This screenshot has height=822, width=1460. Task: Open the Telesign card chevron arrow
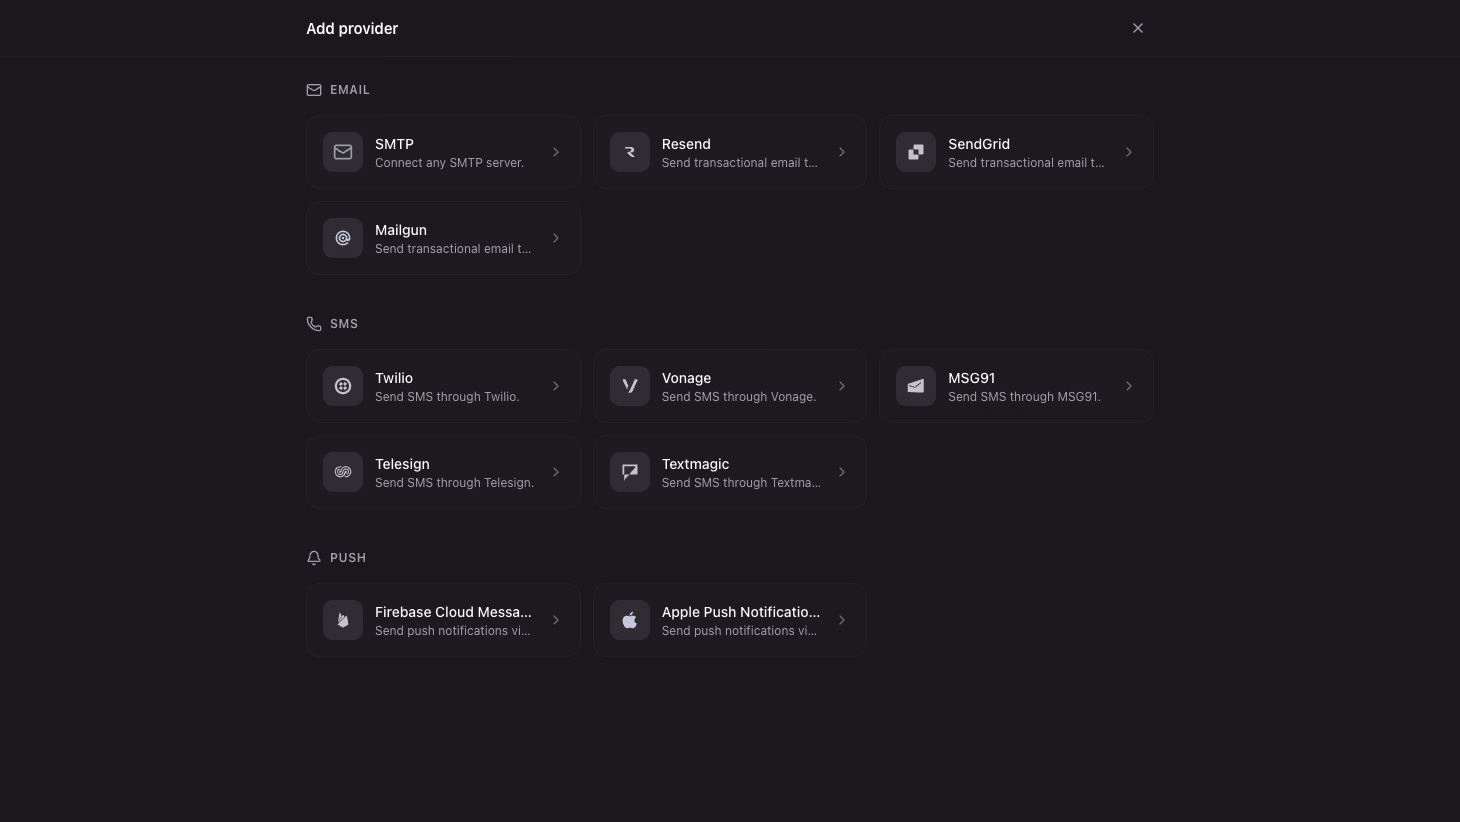coord(556,472)
